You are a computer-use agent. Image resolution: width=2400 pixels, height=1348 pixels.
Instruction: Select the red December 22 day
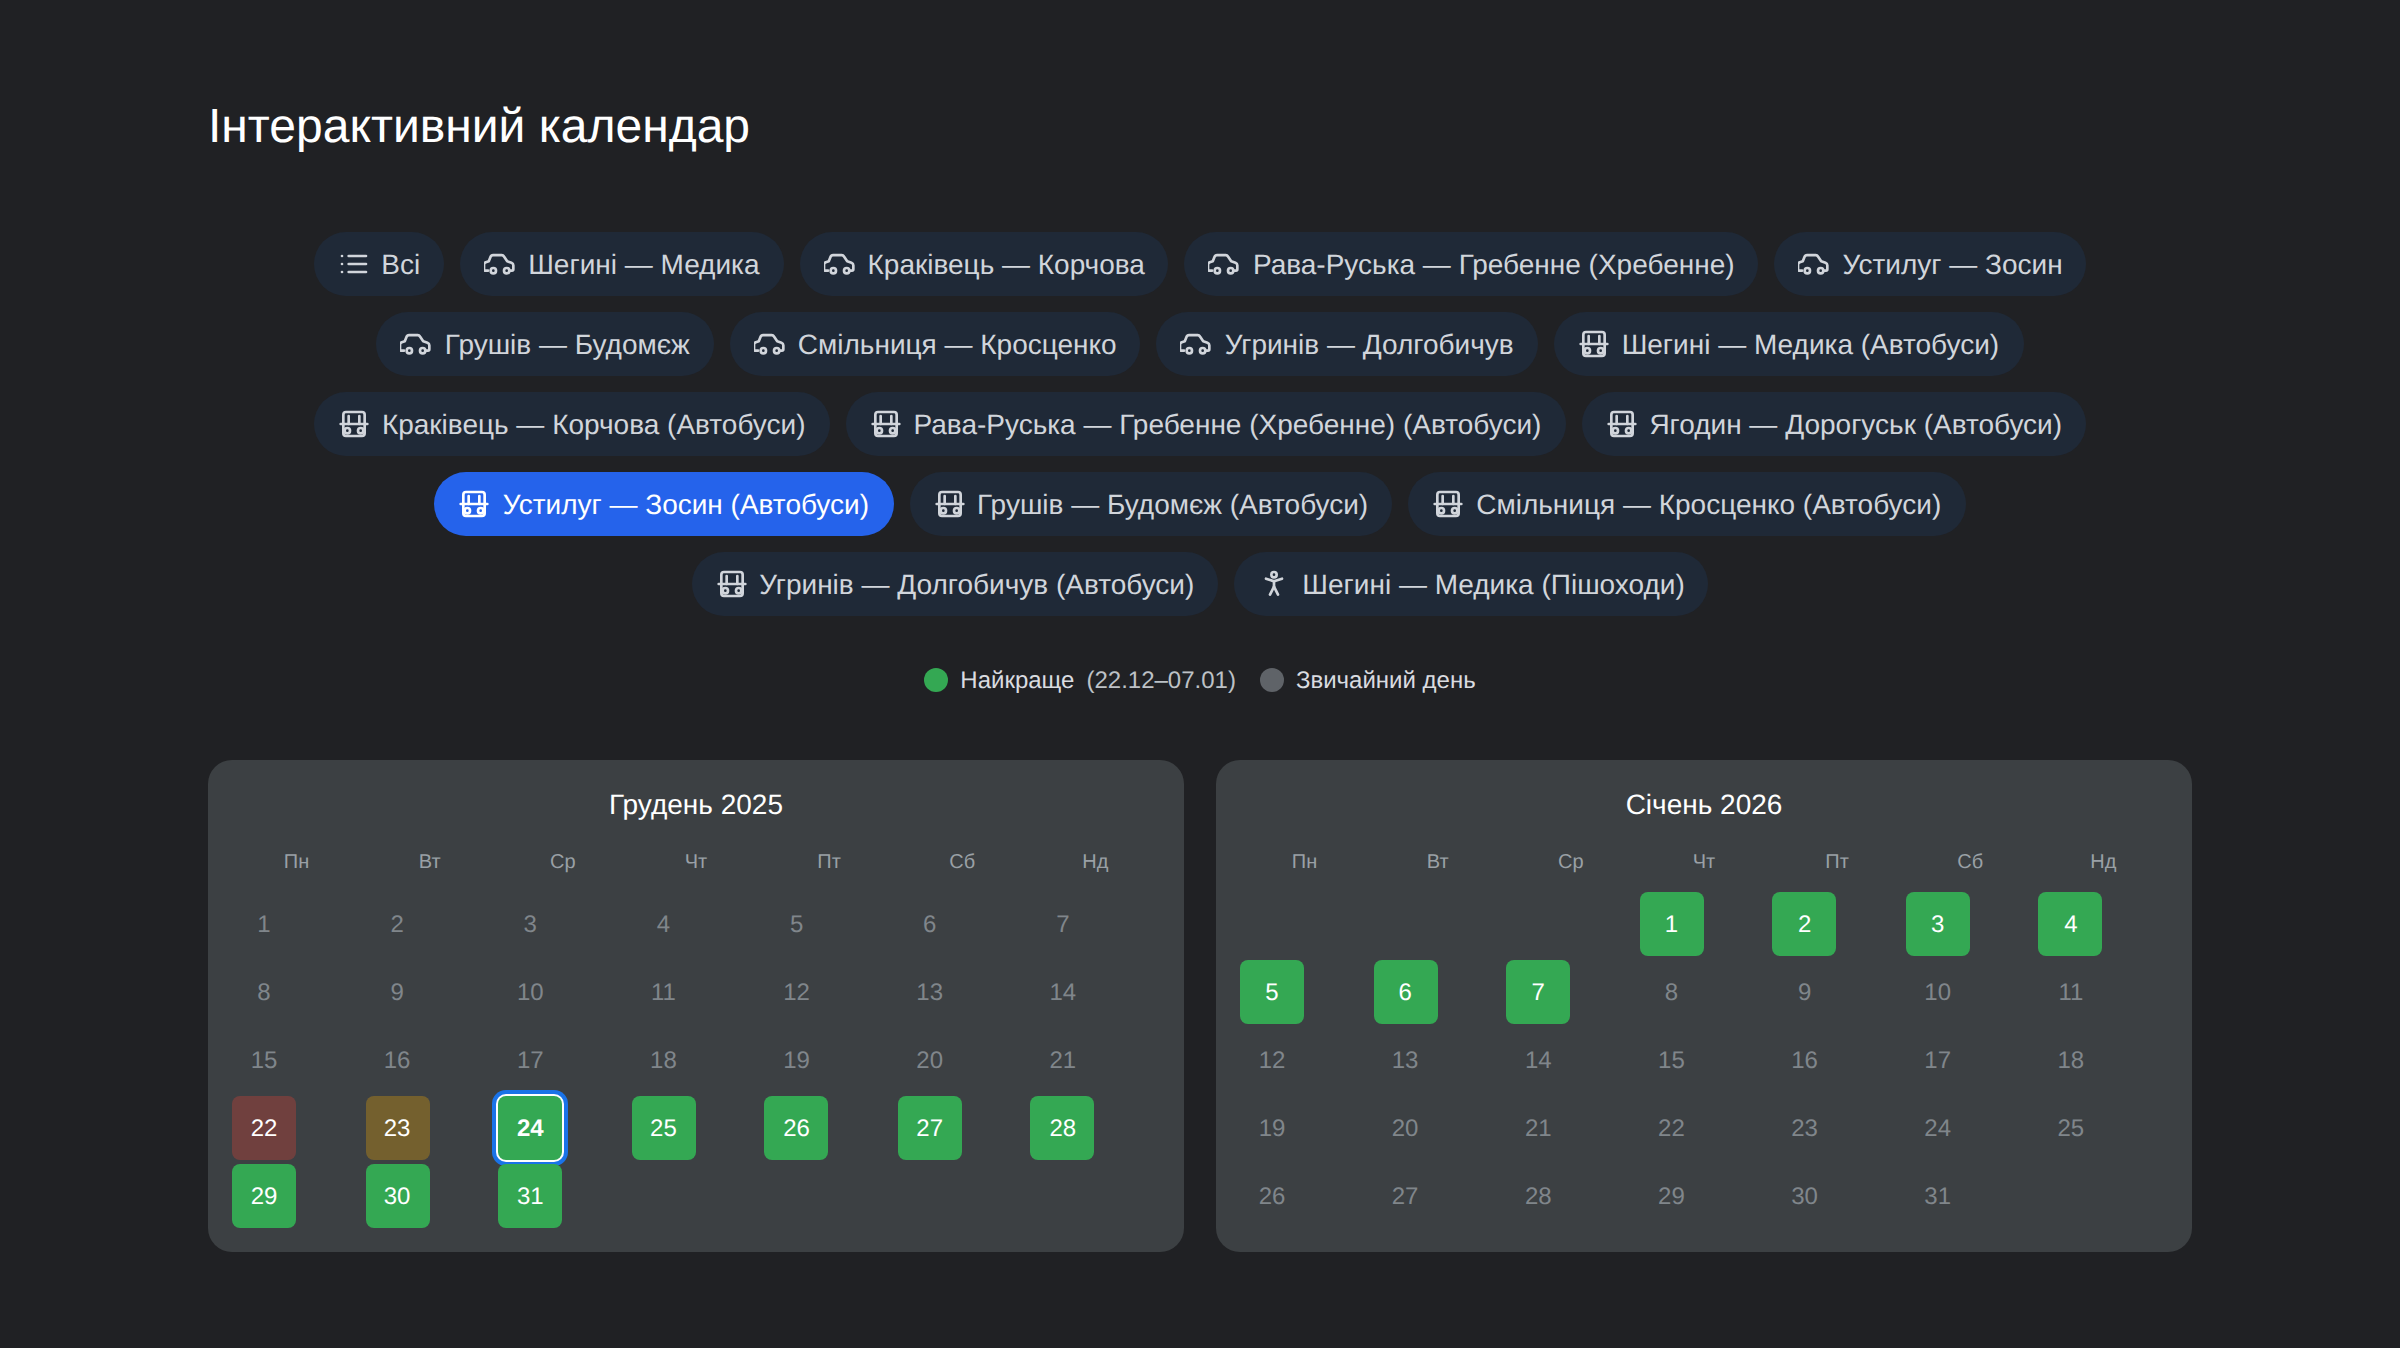(x=264, y=1128)
